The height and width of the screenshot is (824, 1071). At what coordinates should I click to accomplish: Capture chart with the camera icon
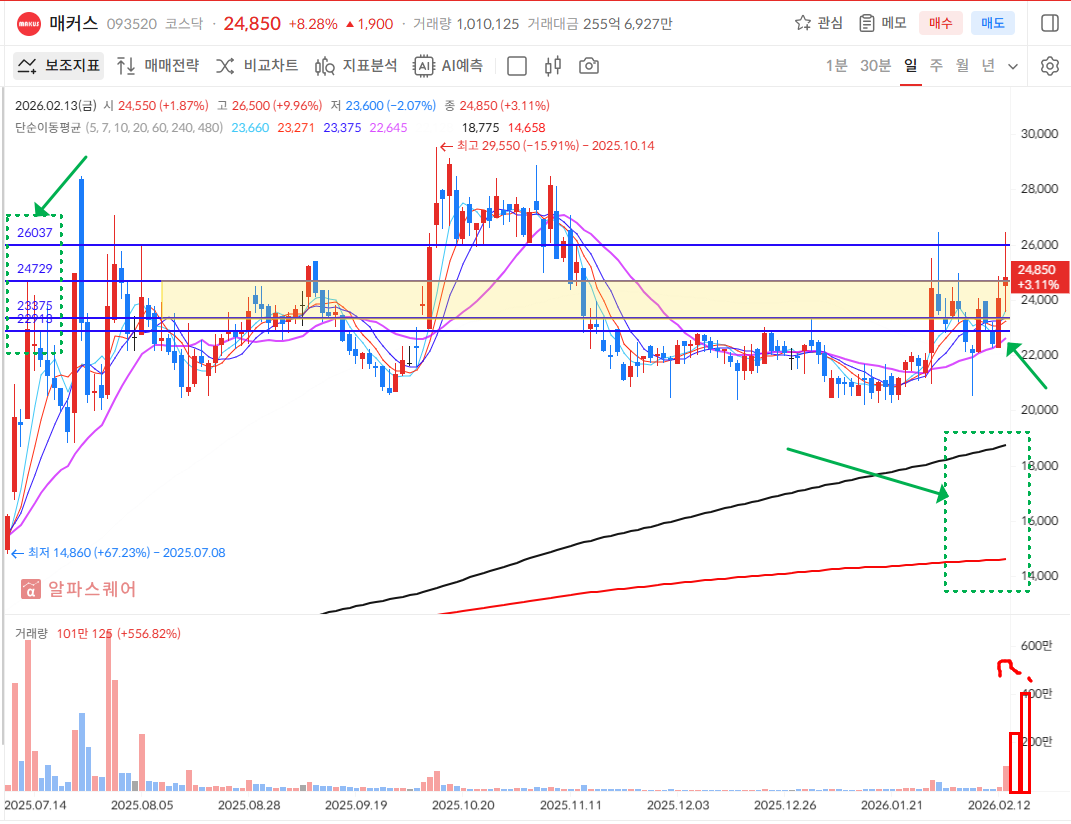pos(589,66)
